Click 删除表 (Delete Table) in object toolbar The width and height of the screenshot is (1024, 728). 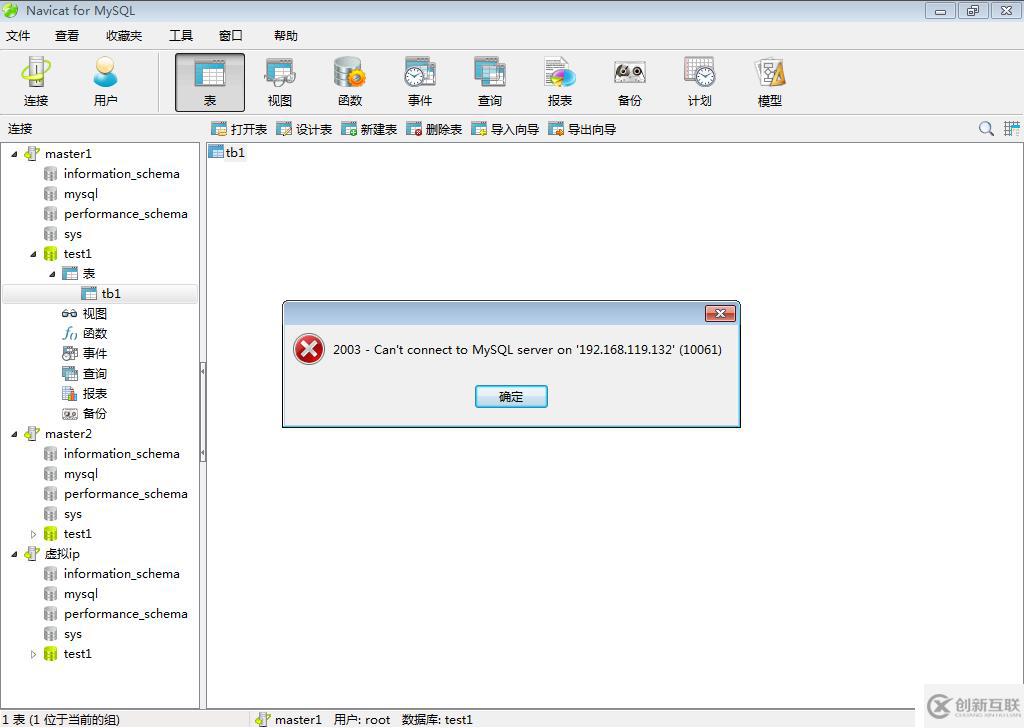tap(434, 129)
